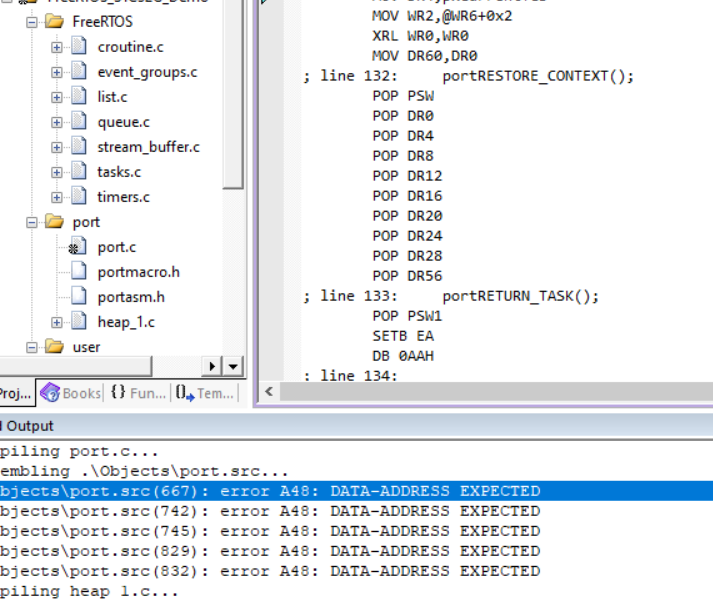The image size is (713, 599).
Task: Expand the tasks.c file node
Action: coord(56,172)
